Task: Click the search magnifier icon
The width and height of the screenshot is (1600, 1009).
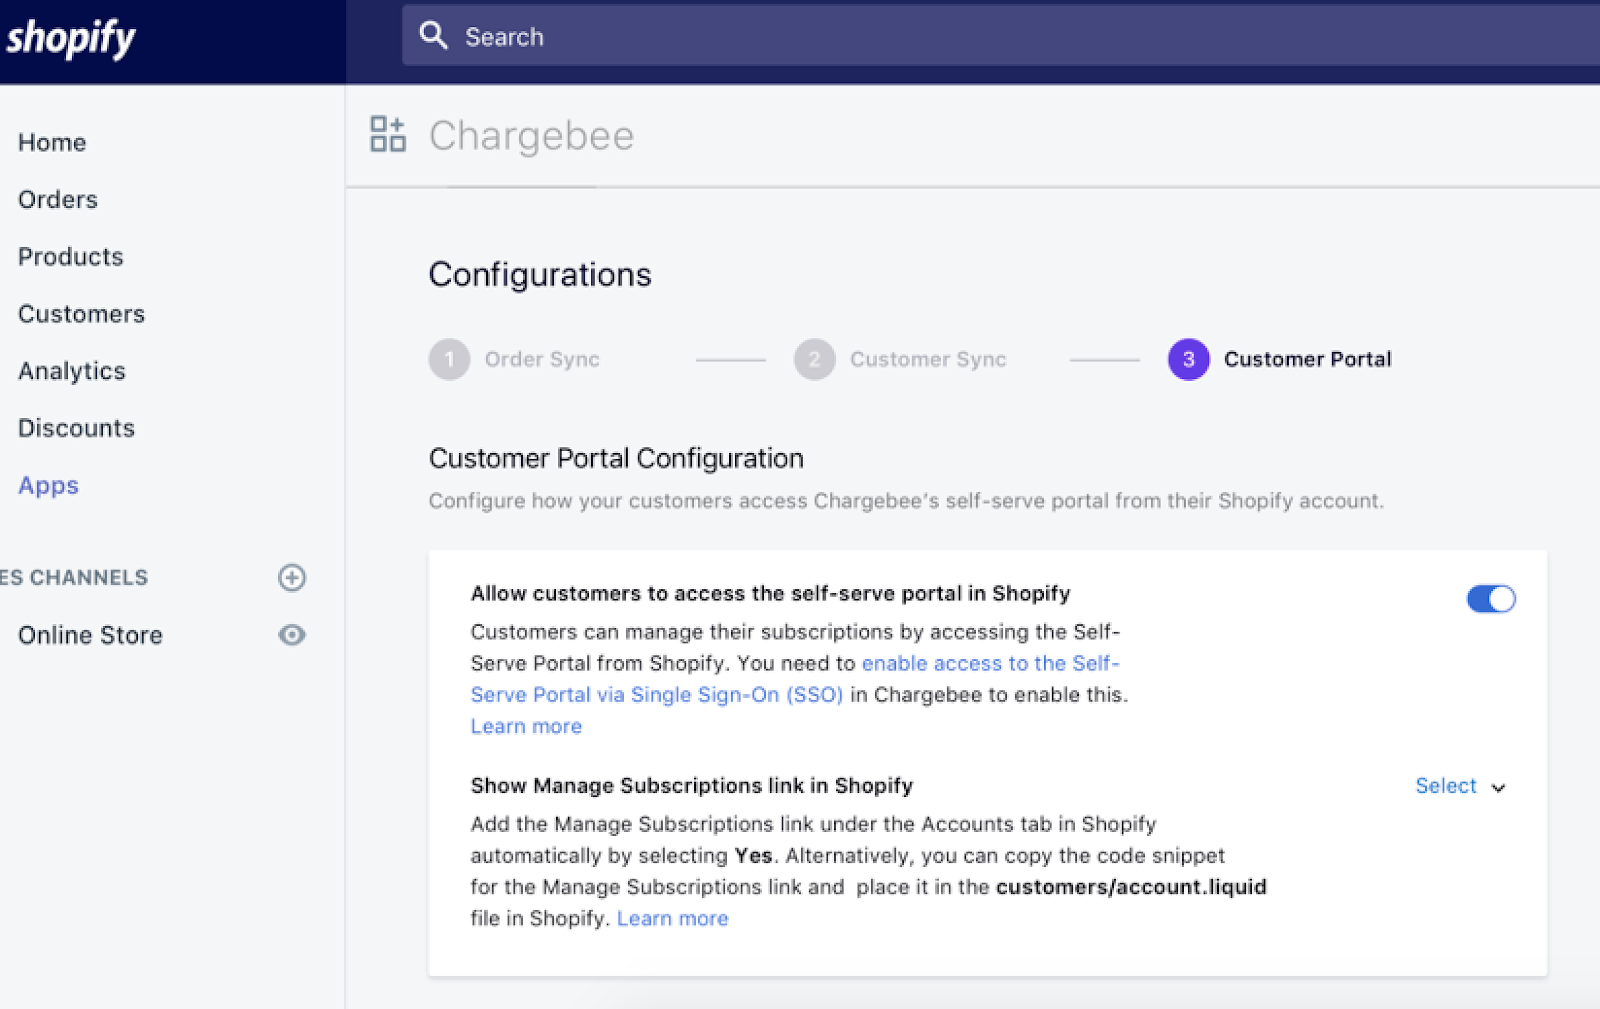Action: 433,36
